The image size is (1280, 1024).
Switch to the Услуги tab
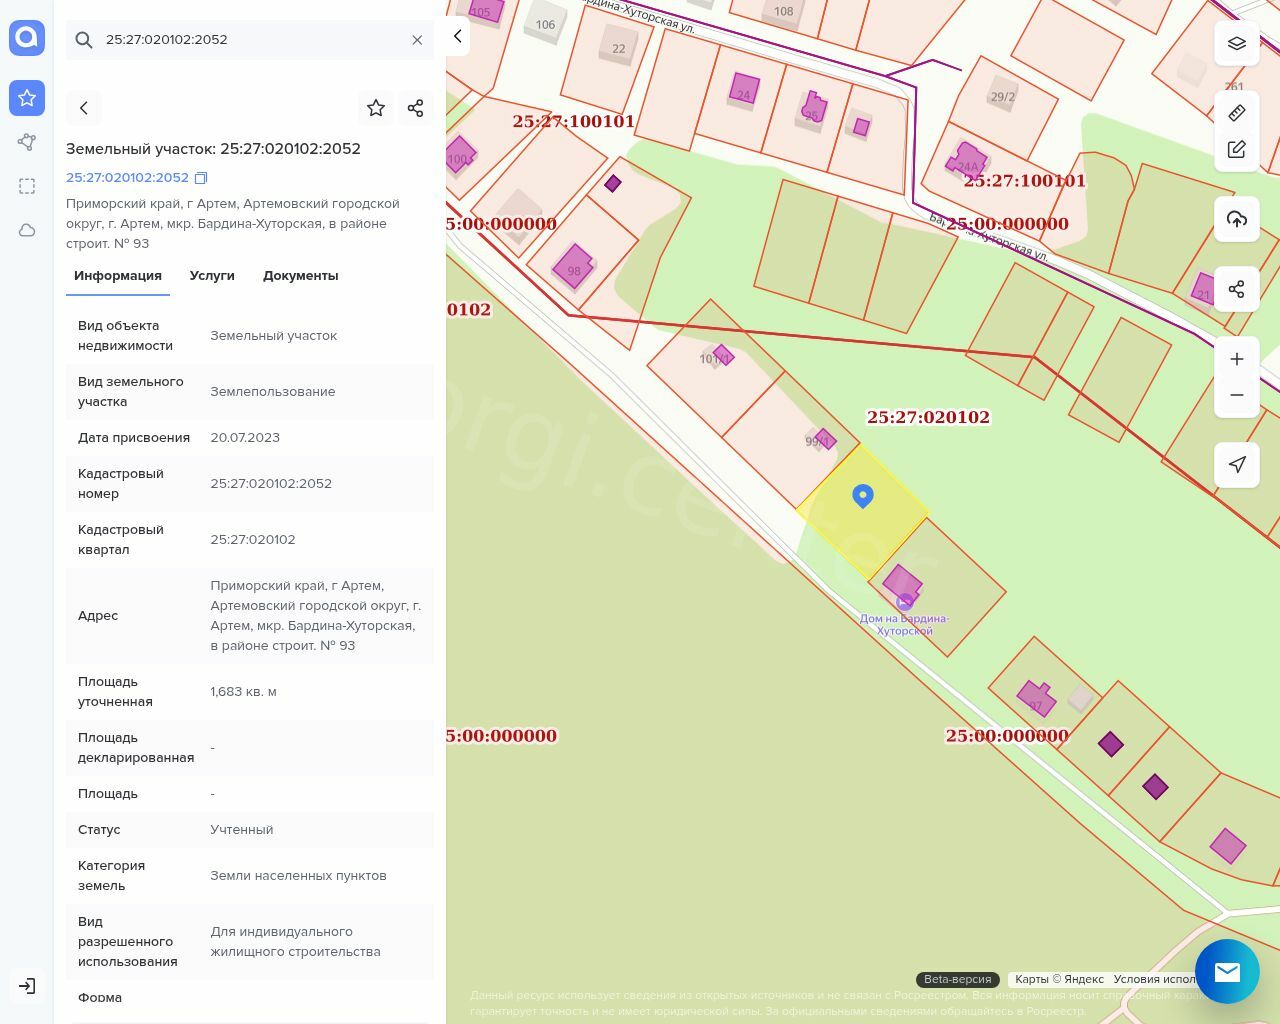click(212, 276)
